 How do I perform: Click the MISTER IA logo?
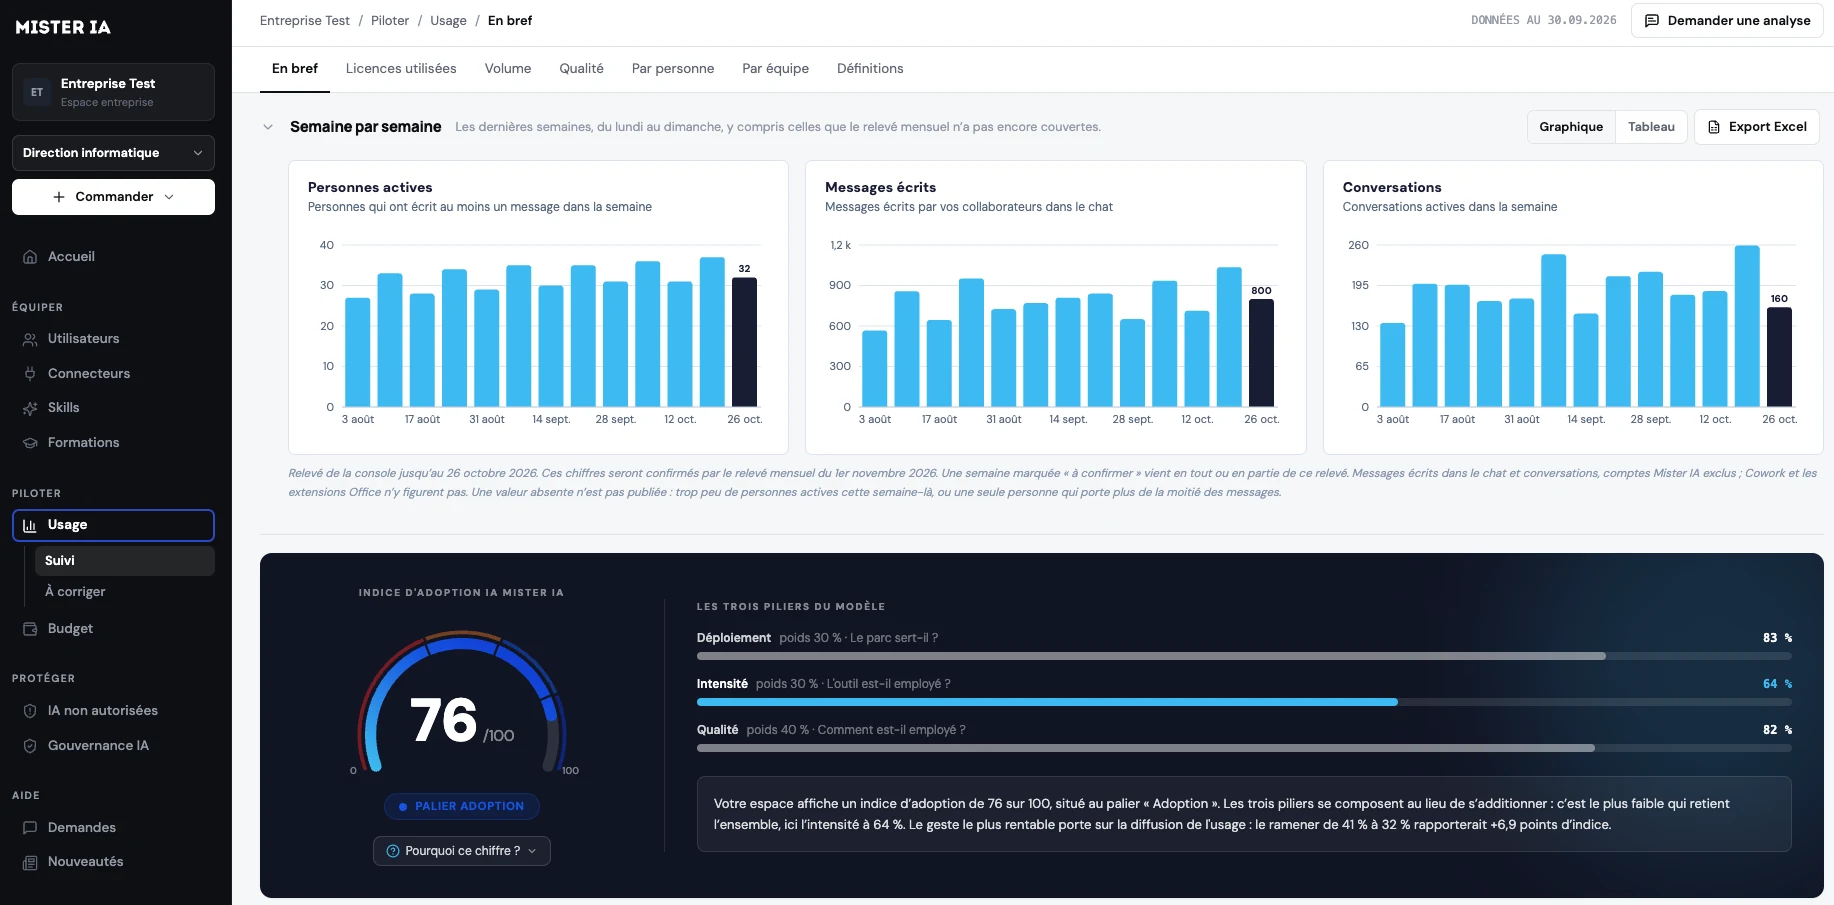tap(63, 28)
